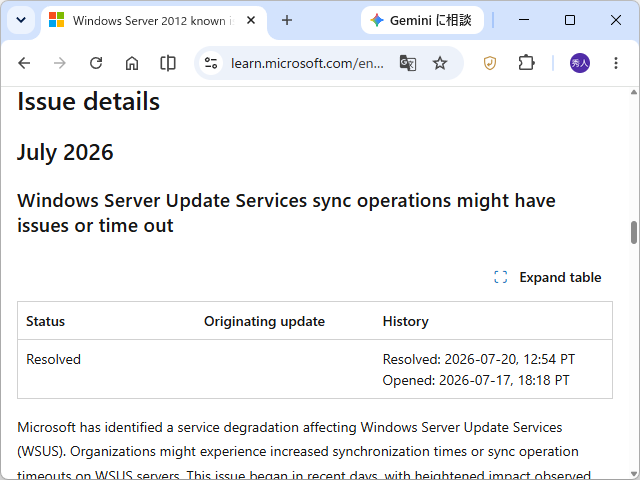Click the Originating update column header

coord(264,321)
